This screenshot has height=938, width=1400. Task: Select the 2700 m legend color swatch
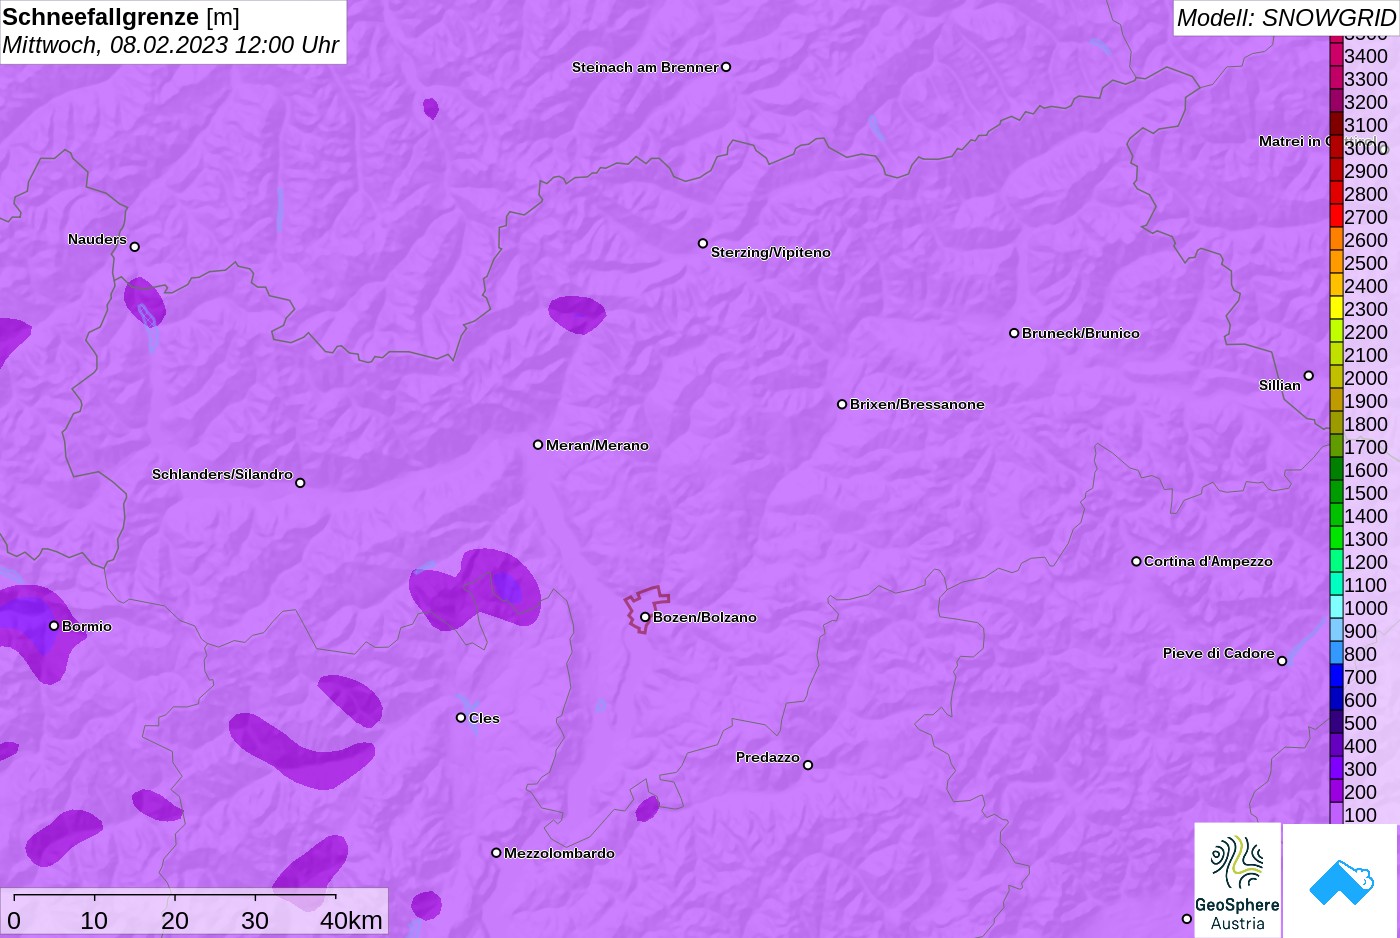click(1336, 217)
